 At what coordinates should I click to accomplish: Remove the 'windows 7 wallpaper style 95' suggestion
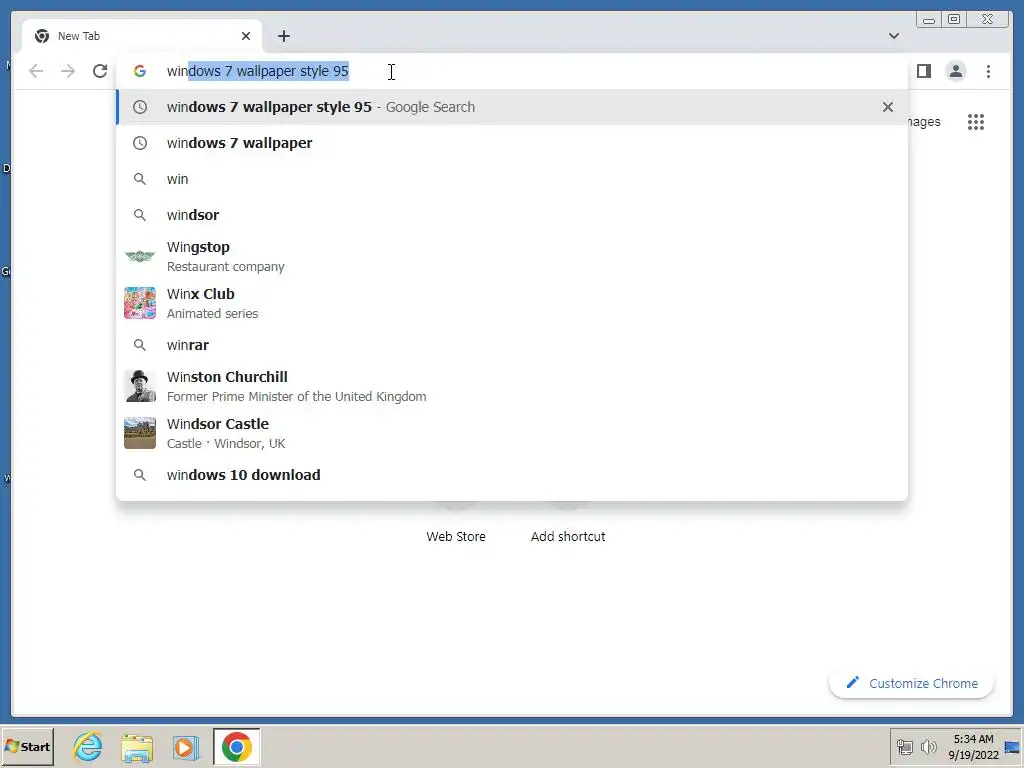click(888, 107)
